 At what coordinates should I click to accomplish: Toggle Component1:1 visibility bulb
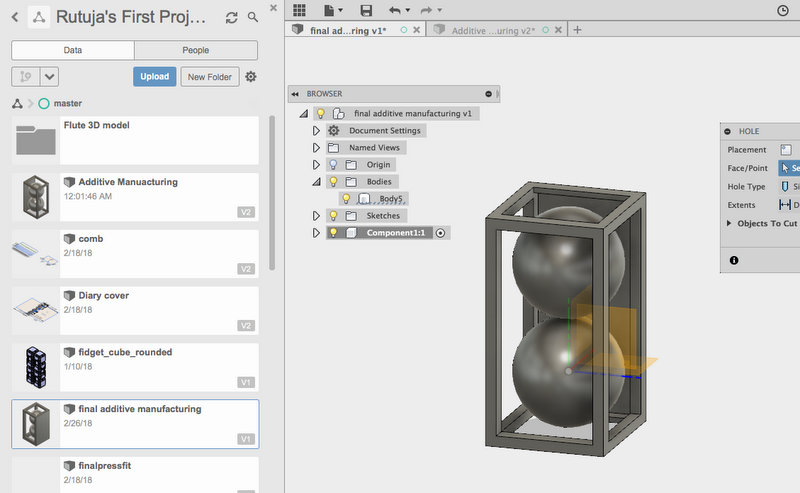coord(333,233)
